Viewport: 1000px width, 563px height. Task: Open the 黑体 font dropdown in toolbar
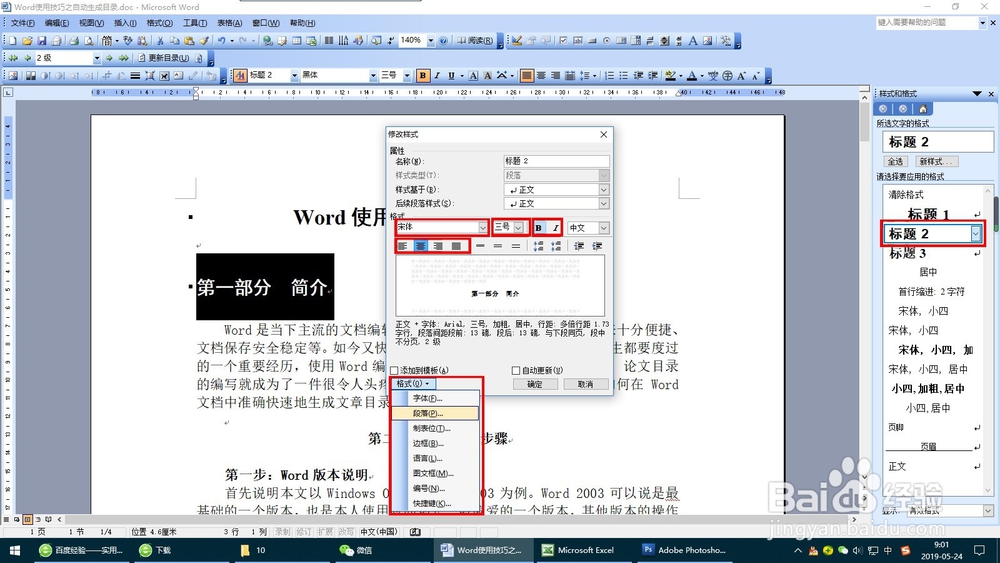(x=374, y=75)
